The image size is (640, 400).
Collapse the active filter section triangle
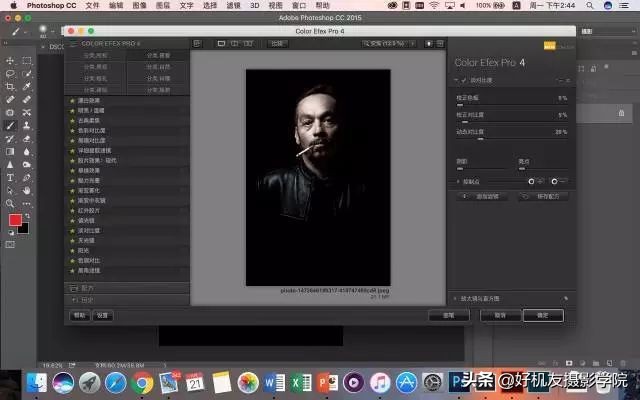[x=456, y=80]
